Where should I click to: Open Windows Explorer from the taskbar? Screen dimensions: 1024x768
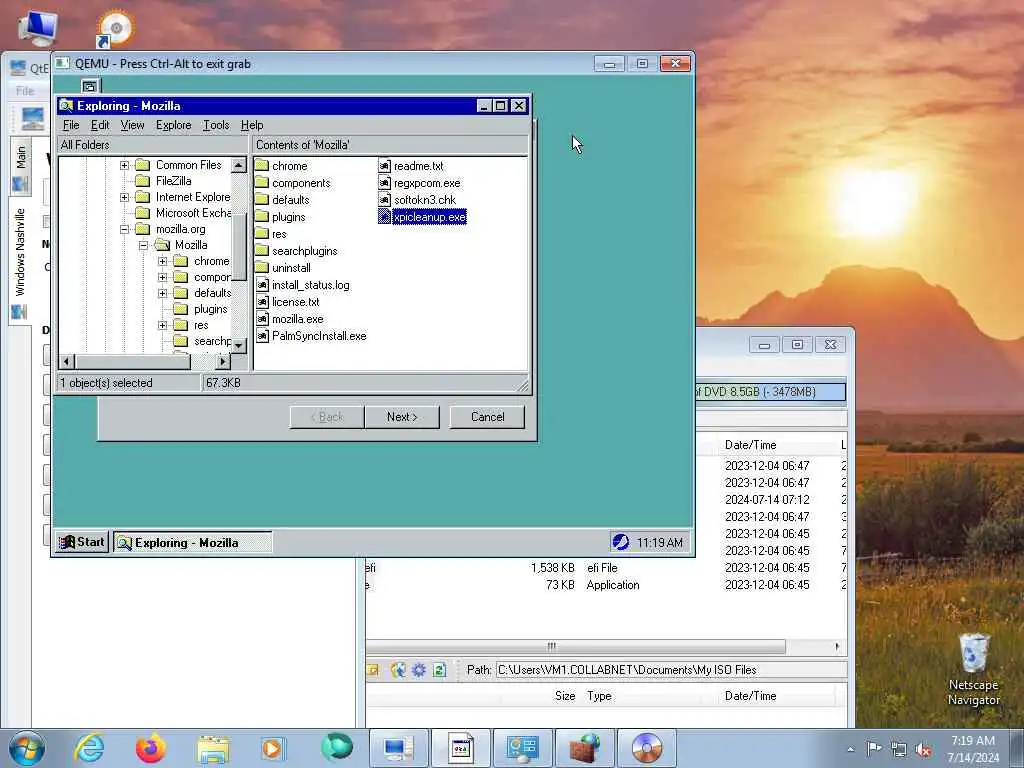point(213,748)
